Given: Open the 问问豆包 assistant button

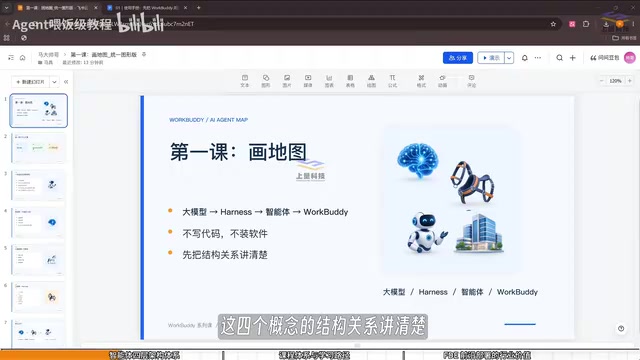Looking at the screenshot, I should [x=604, y=58].
